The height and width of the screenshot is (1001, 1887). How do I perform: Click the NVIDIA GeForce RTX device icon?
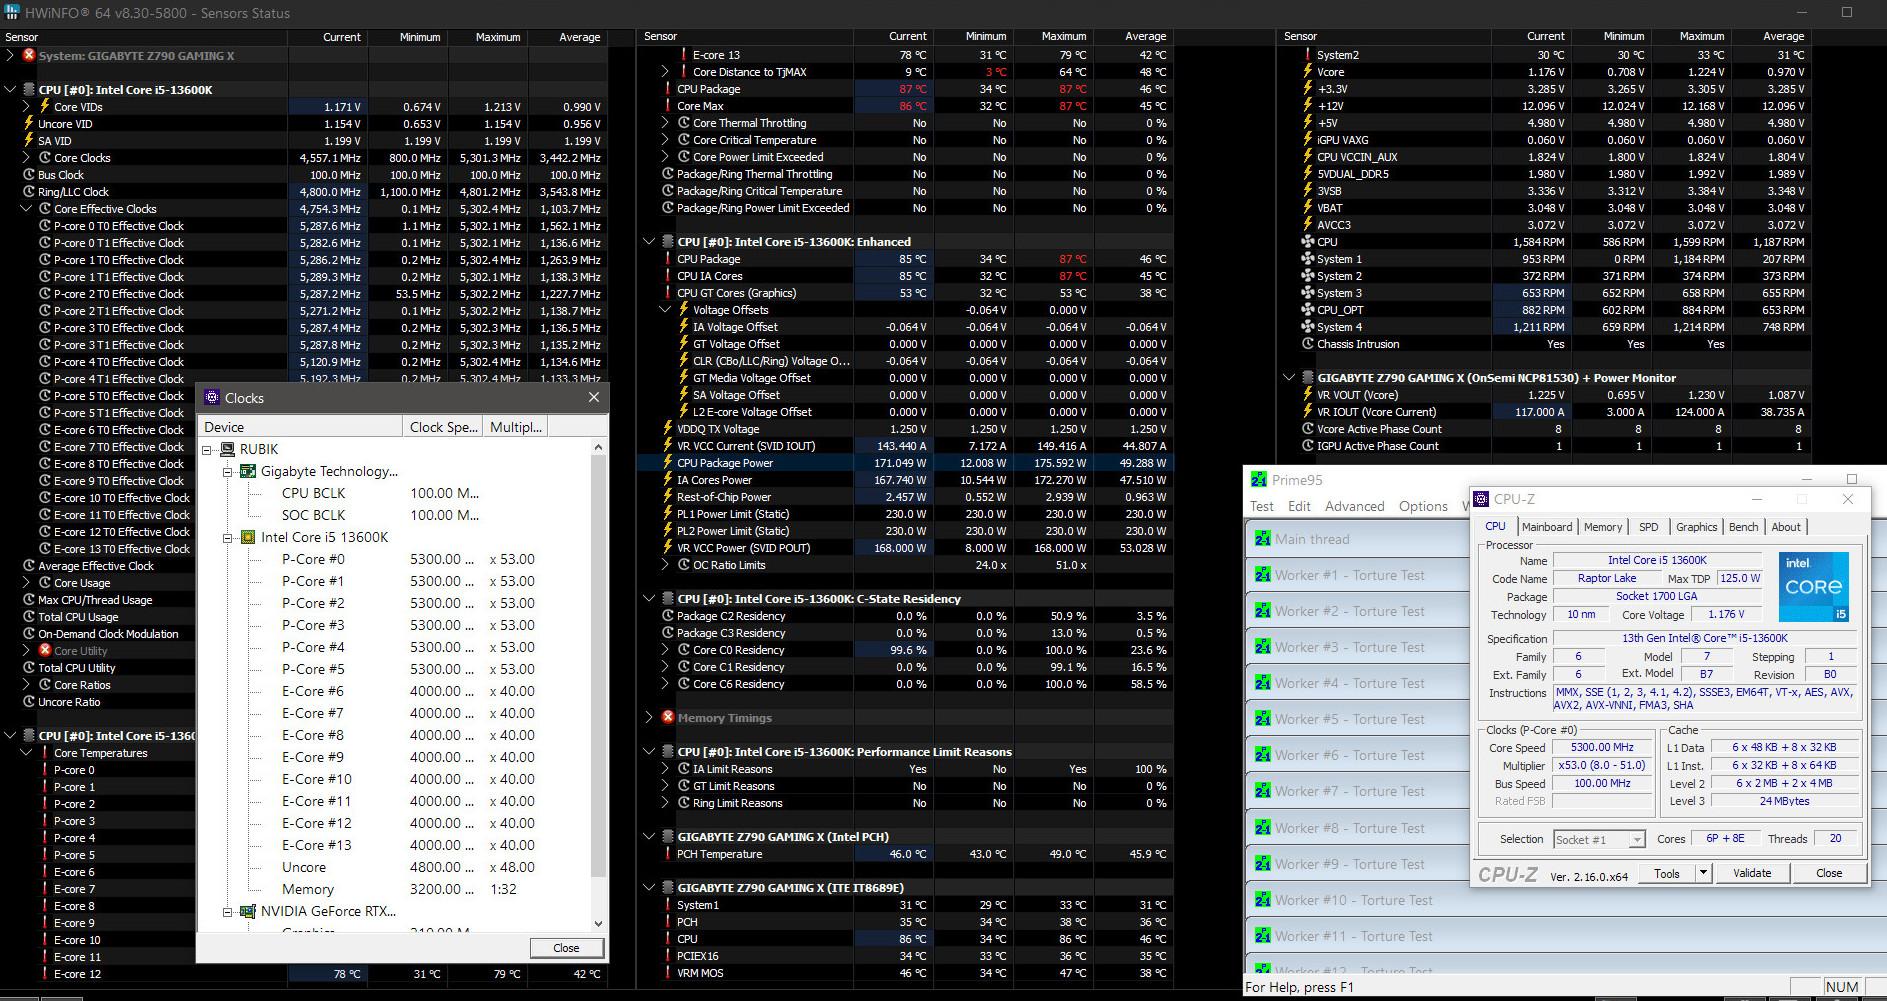[247, 911]
